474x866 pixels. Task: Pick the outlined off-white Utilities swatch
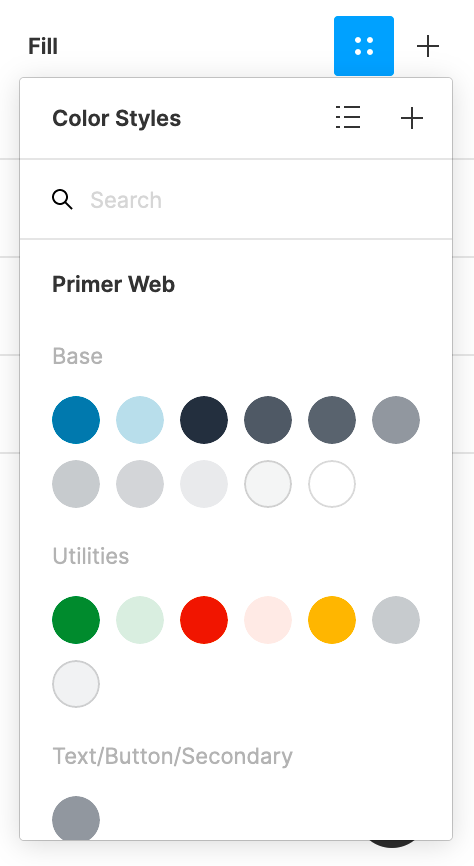click(x=76, y=684)
